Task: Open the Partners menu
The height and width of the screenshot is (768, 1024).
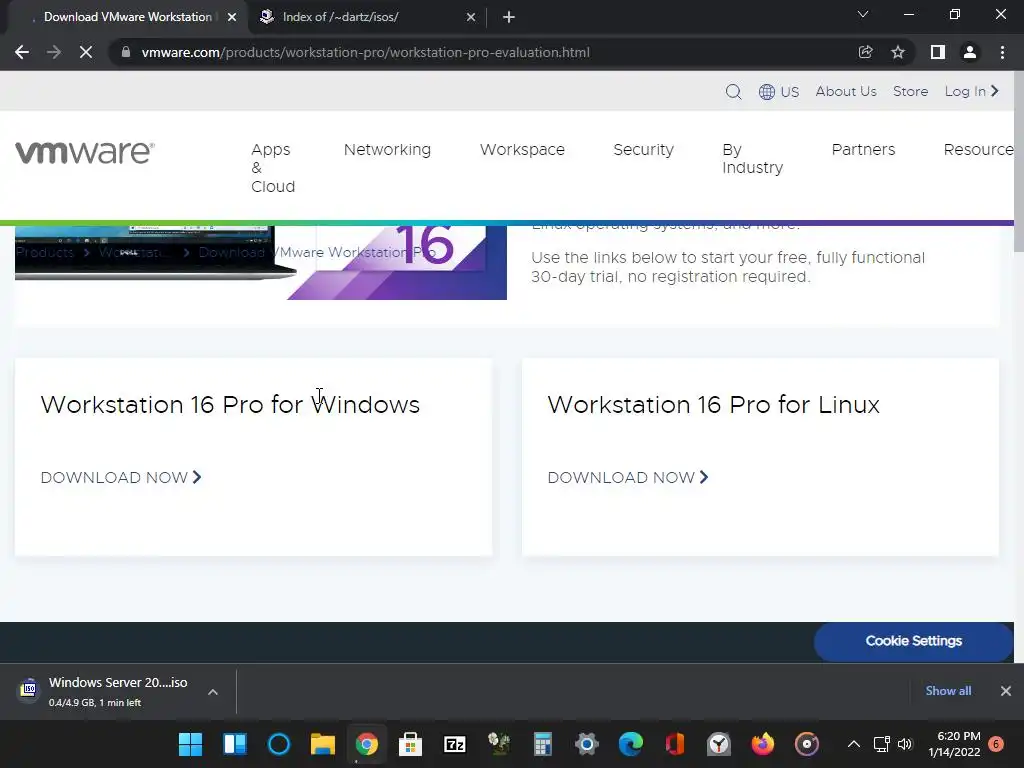Action: tap(863, 150)
